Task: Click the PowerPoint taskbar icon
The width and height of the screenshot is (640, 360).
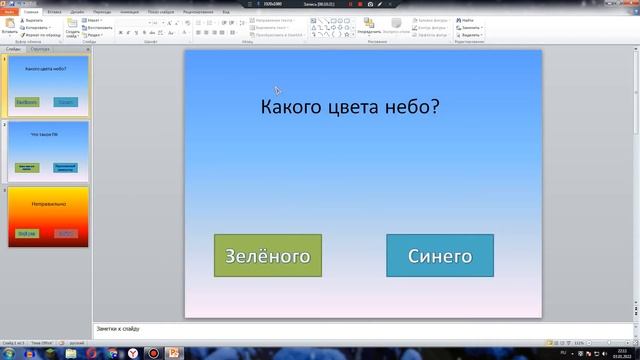Action: (174, 353)
